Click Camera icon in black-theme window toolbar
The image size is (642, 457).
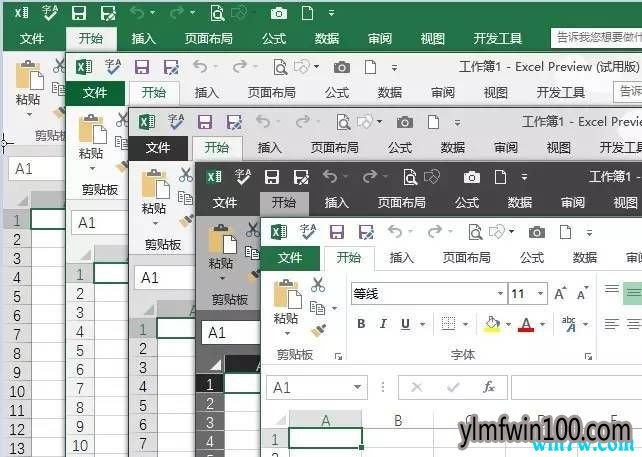[x=471, y=177]
